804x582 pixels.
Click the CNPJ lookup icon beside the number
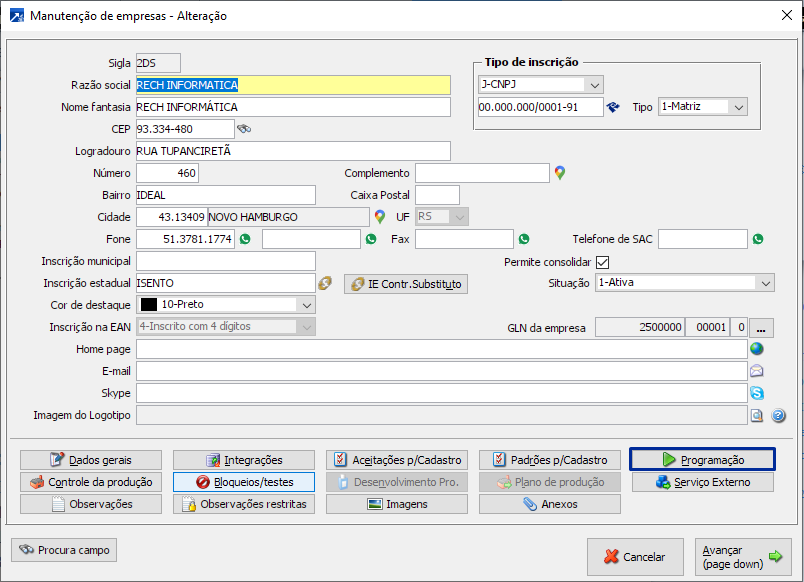[x=613, y=107]
